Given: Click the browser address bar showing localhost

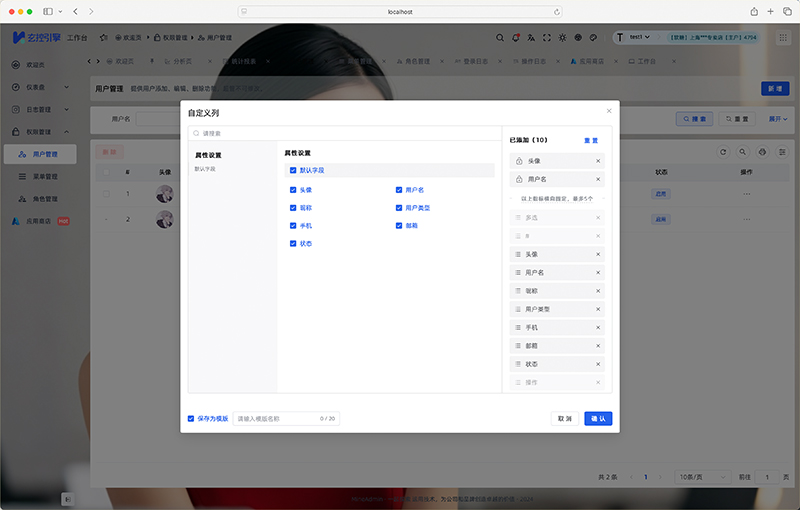Looking at the screenshot, I should coord(400,11).
